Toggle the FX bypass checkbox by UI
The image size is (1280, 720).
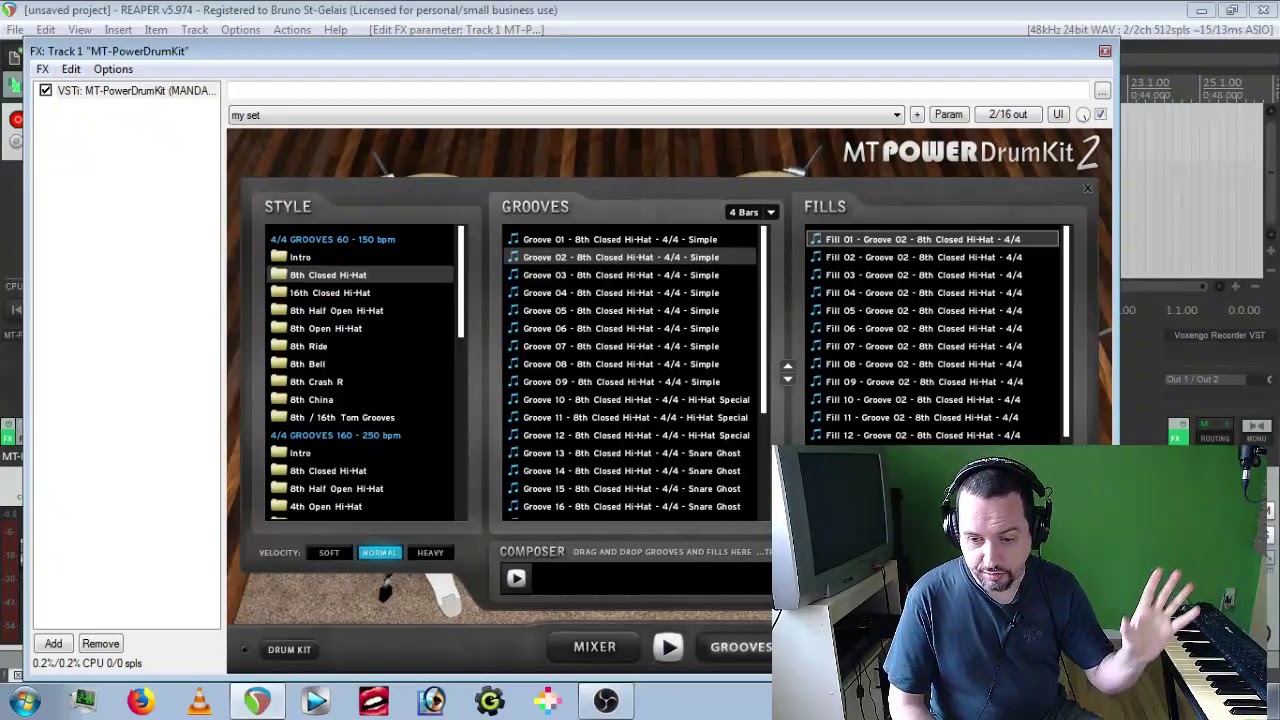pyautogui.click(x=1100, y=115)
